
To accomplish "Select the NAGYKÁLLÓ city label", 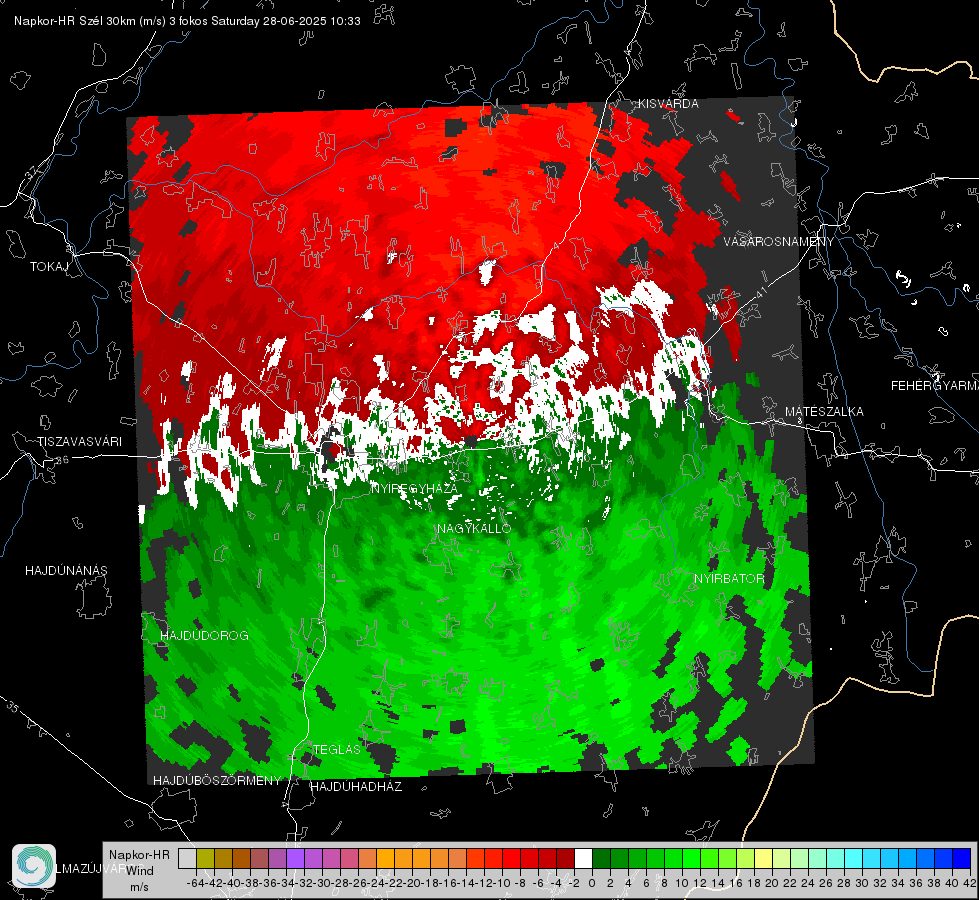I will pos(474,528).
